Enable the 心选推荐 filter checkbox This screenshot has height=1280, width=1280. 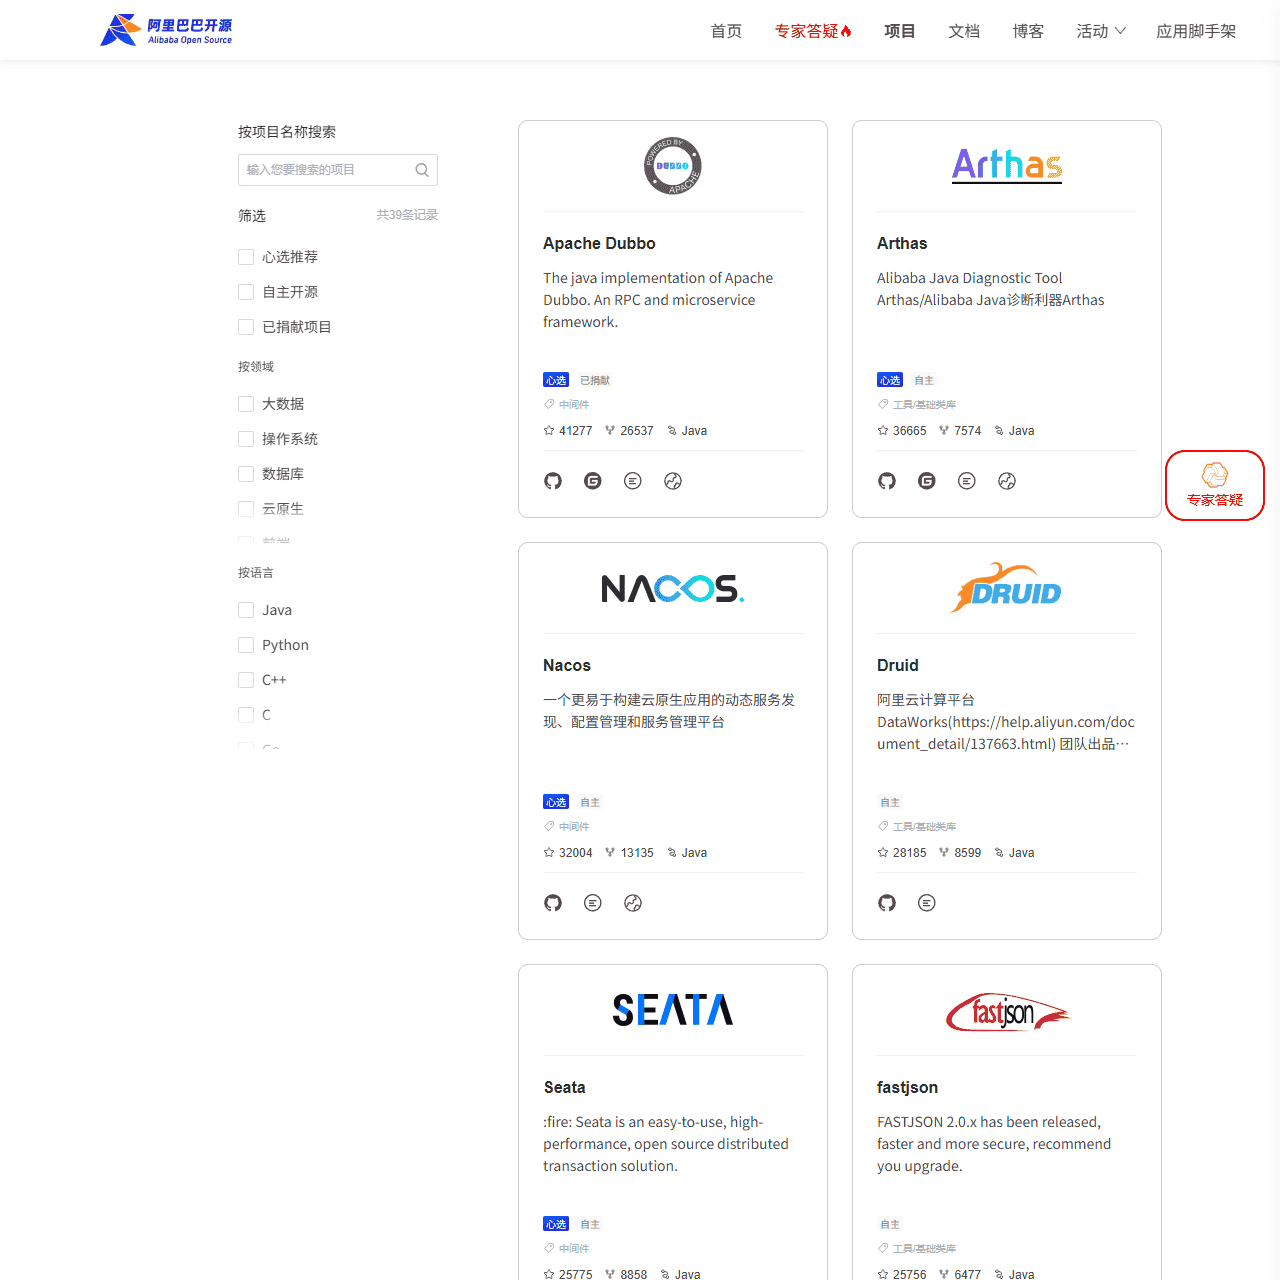click(x=245, y=257)
